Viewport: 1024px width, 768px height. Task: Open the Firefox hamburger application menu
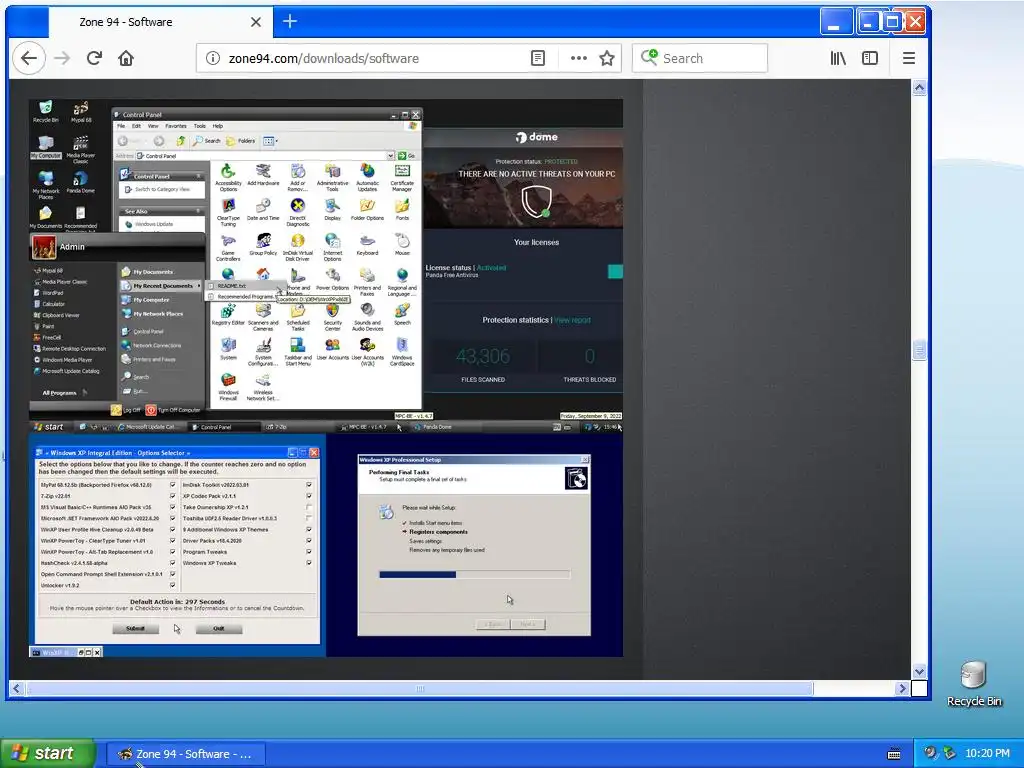point(908,58)
